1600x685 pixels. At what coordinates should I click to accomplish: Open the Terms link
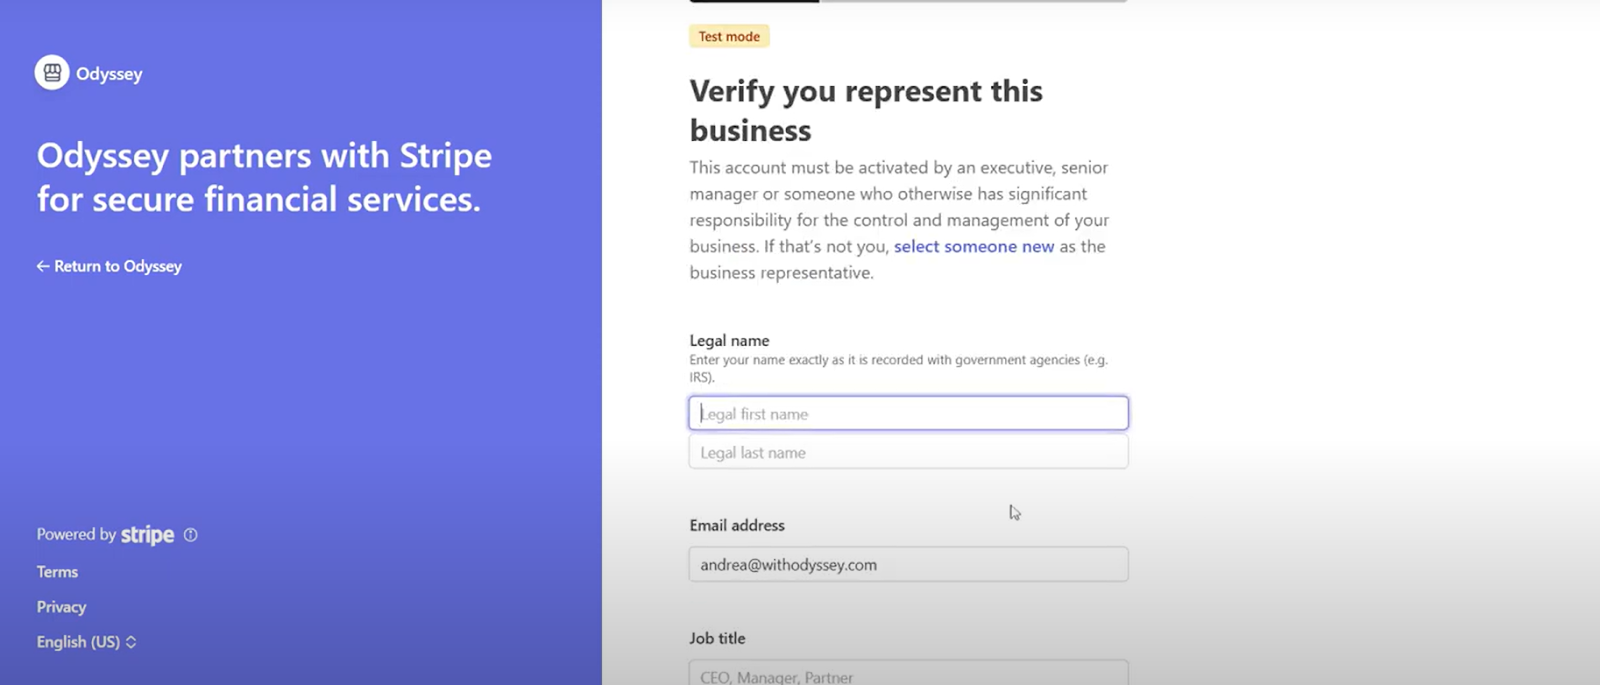(57, 572)
